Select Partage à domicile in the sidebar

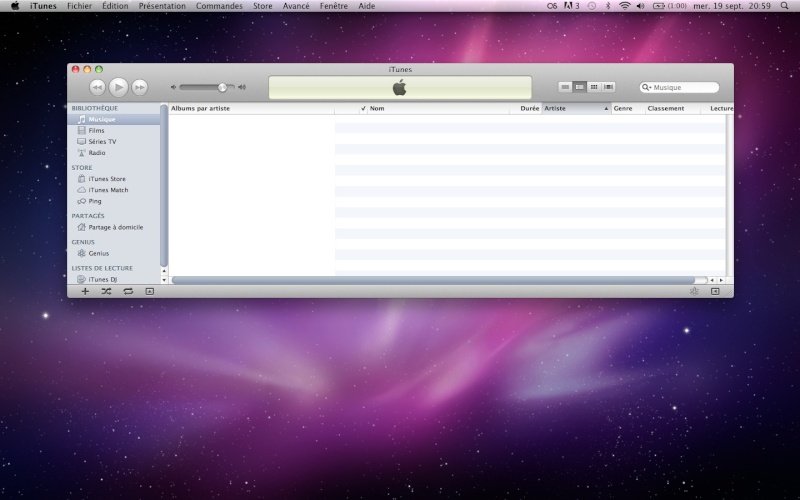tap(114, 227)
